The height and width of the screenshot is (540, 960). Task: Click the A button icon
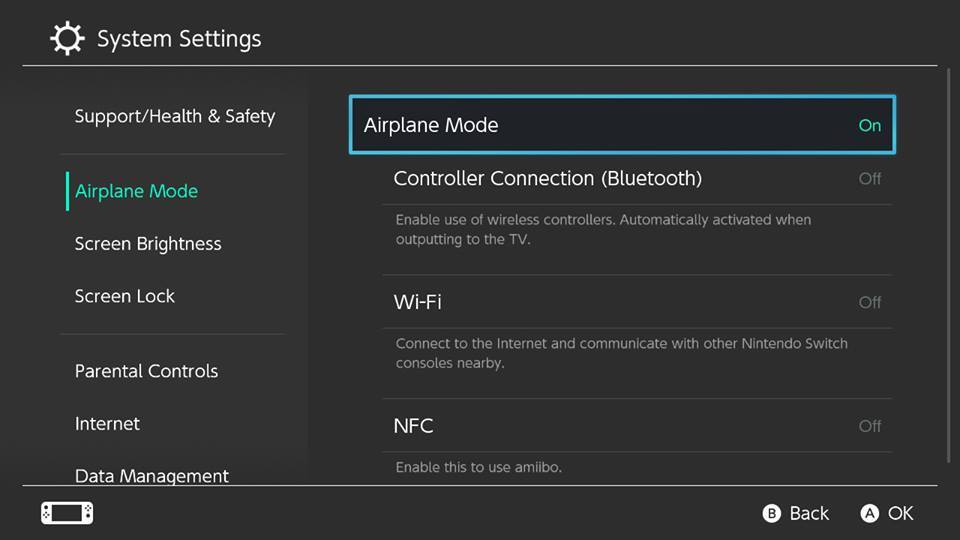[x=869, y=513]
